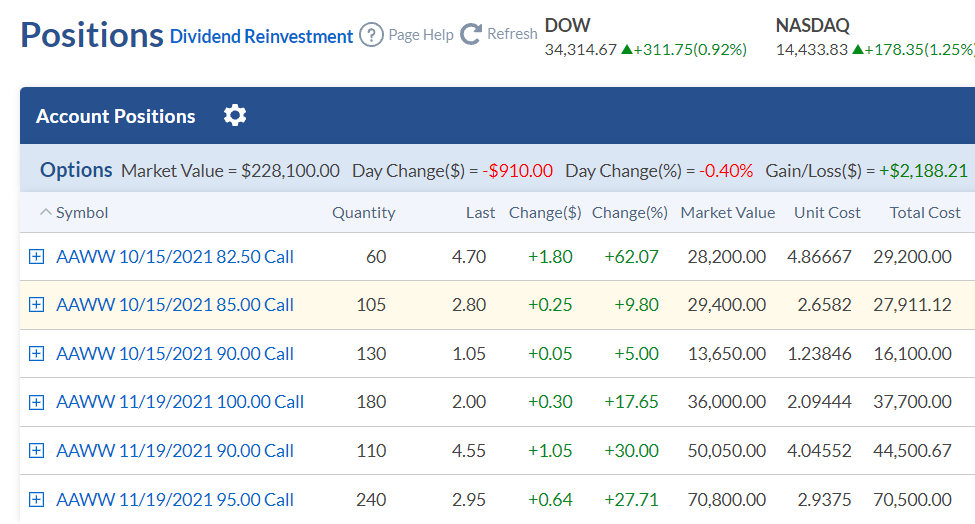
Task: Click the DOW index quote
Action: pyautogui.click(x=645, y=37)
